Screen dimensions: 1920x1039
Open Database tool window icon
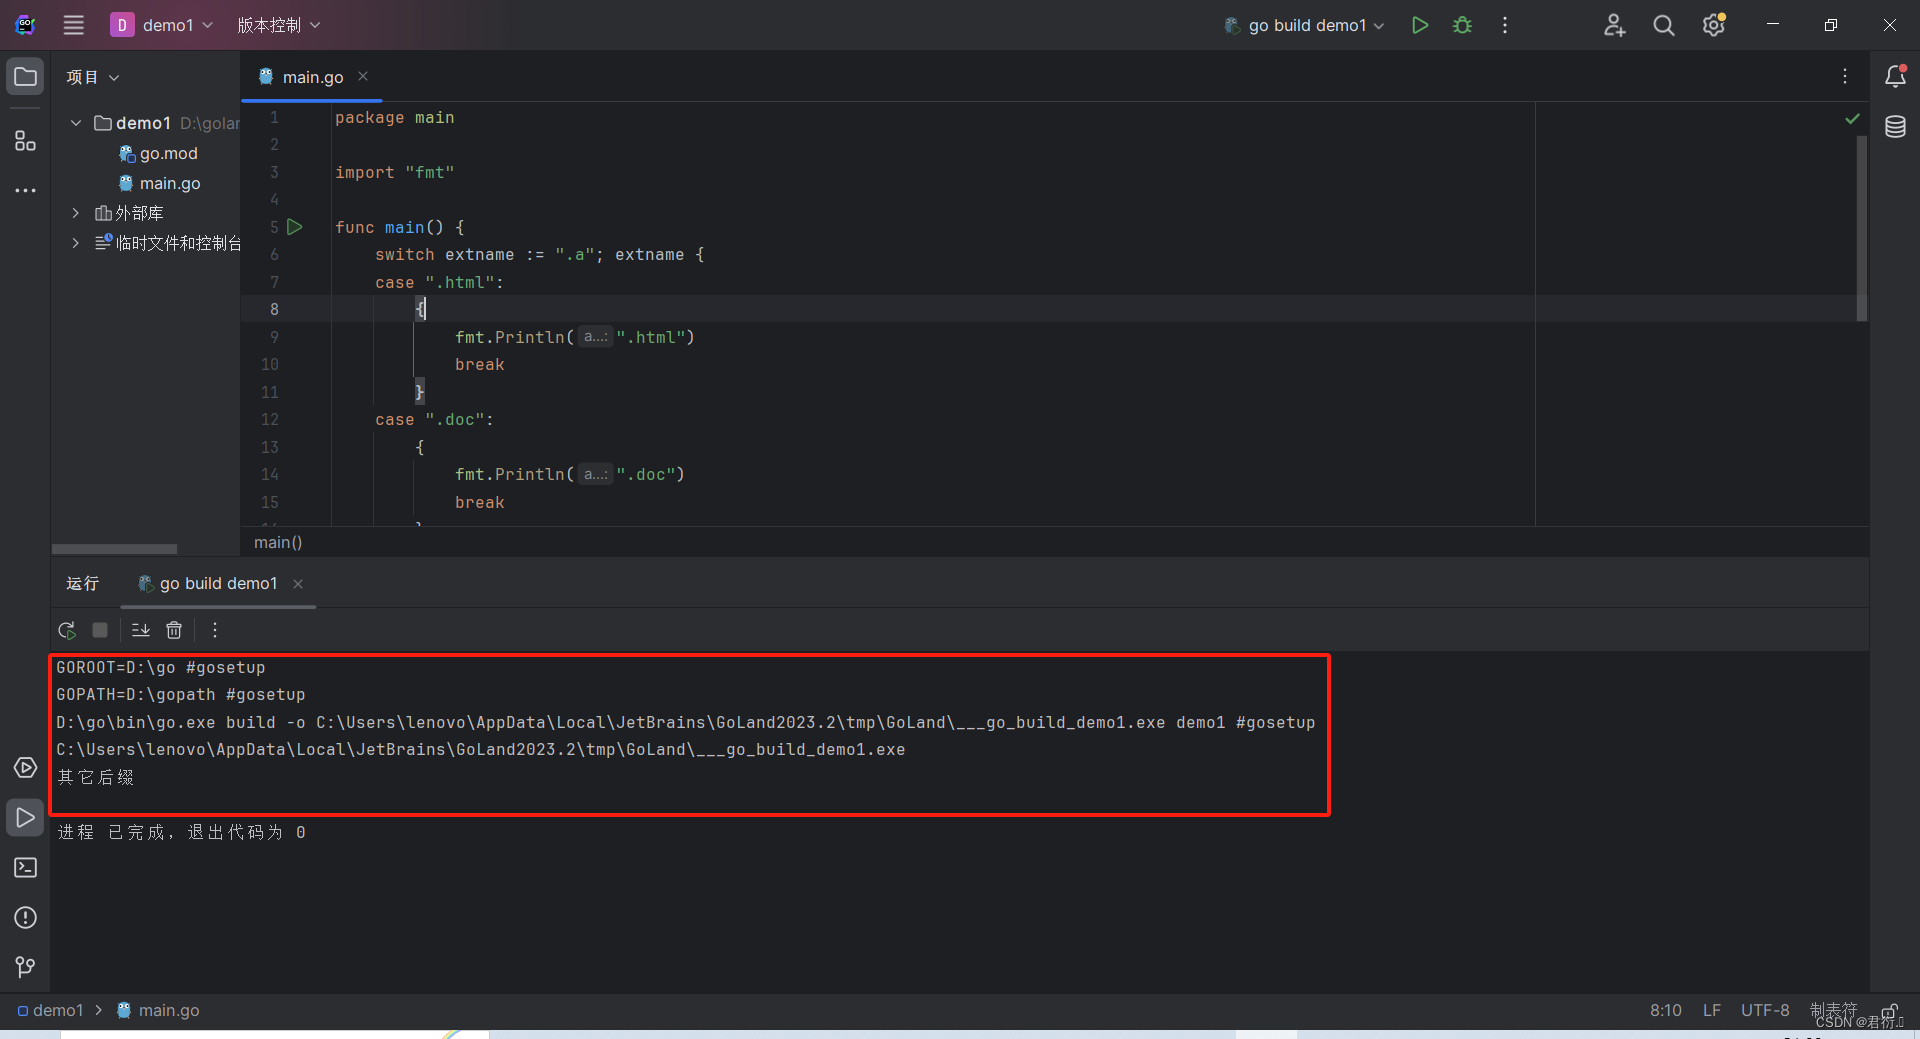point(1895,127)
